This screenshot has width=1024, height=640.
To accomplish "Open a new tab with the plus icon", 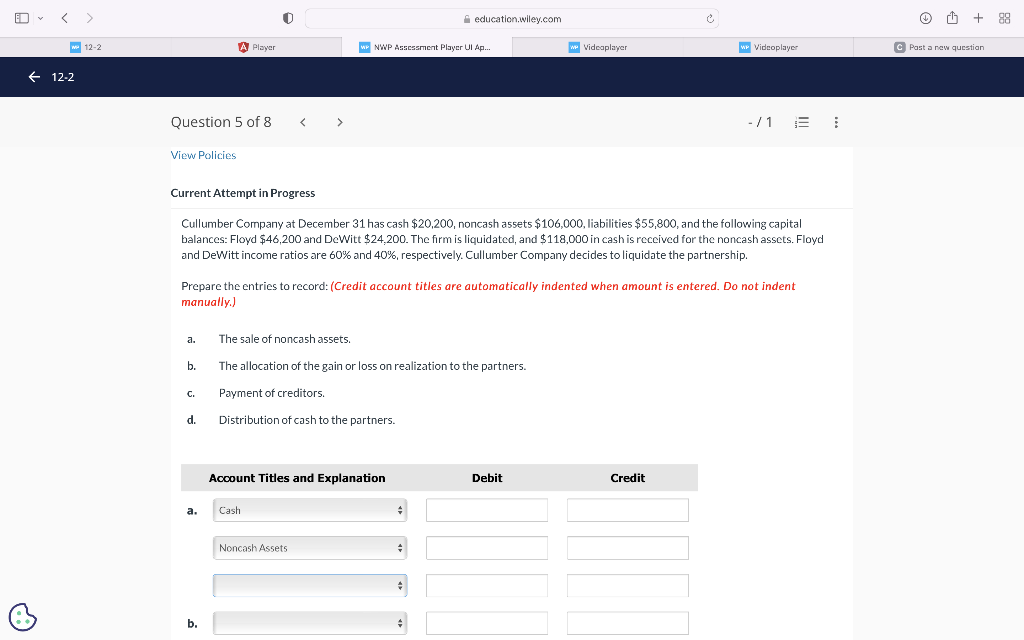I will (x=976, y=17).
